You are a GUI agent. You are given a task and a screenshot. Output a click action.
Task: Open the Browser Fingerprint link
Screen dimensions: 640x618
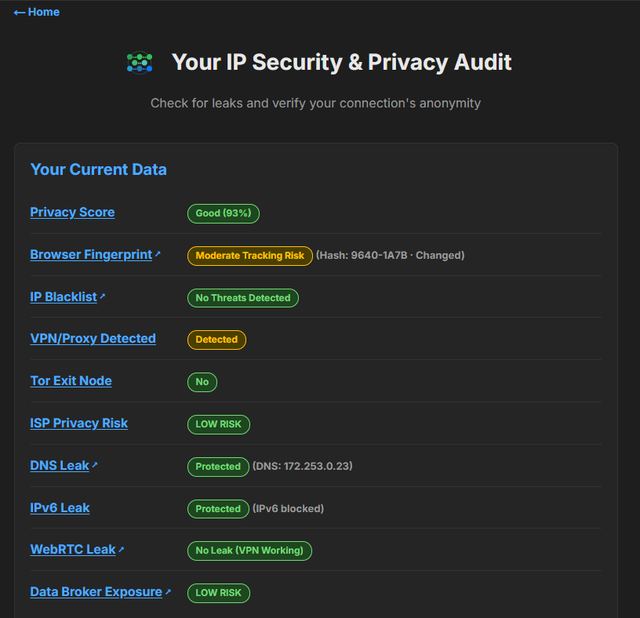click(x=91, y=255)
